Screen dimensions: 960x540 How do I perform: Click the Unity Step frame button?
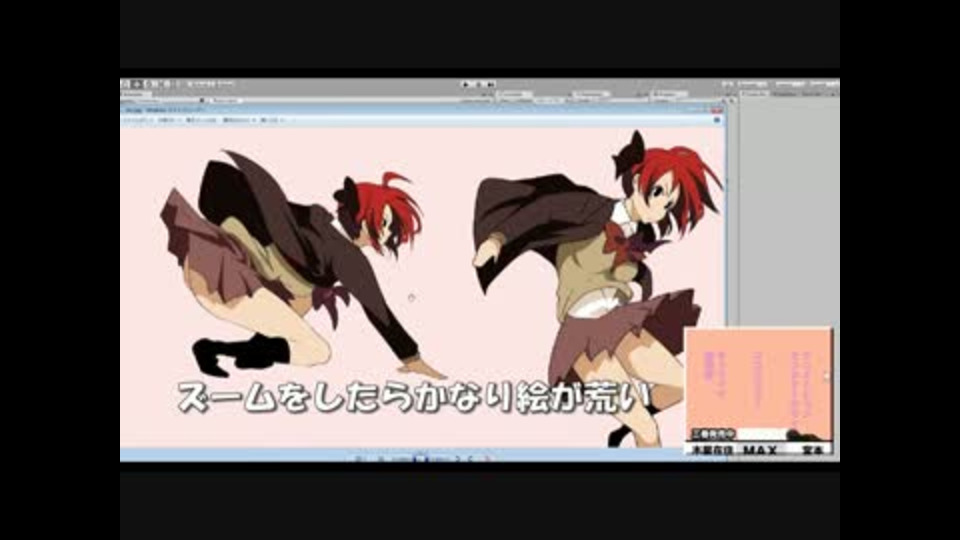click(x=491, y=84)
